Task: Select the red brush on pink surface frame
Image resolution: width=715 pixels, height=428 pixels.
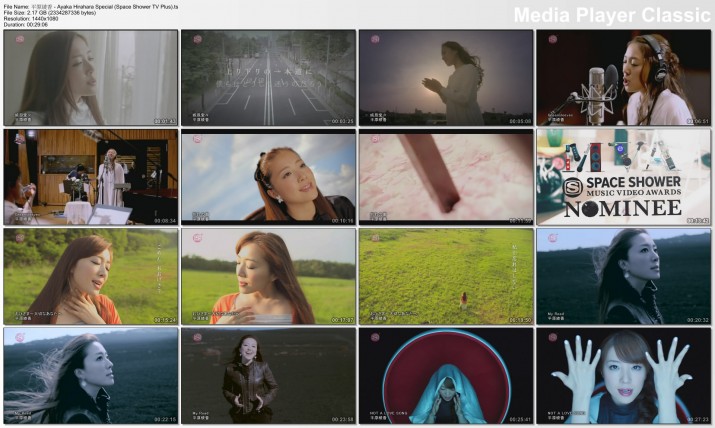Action: [446, 177]
